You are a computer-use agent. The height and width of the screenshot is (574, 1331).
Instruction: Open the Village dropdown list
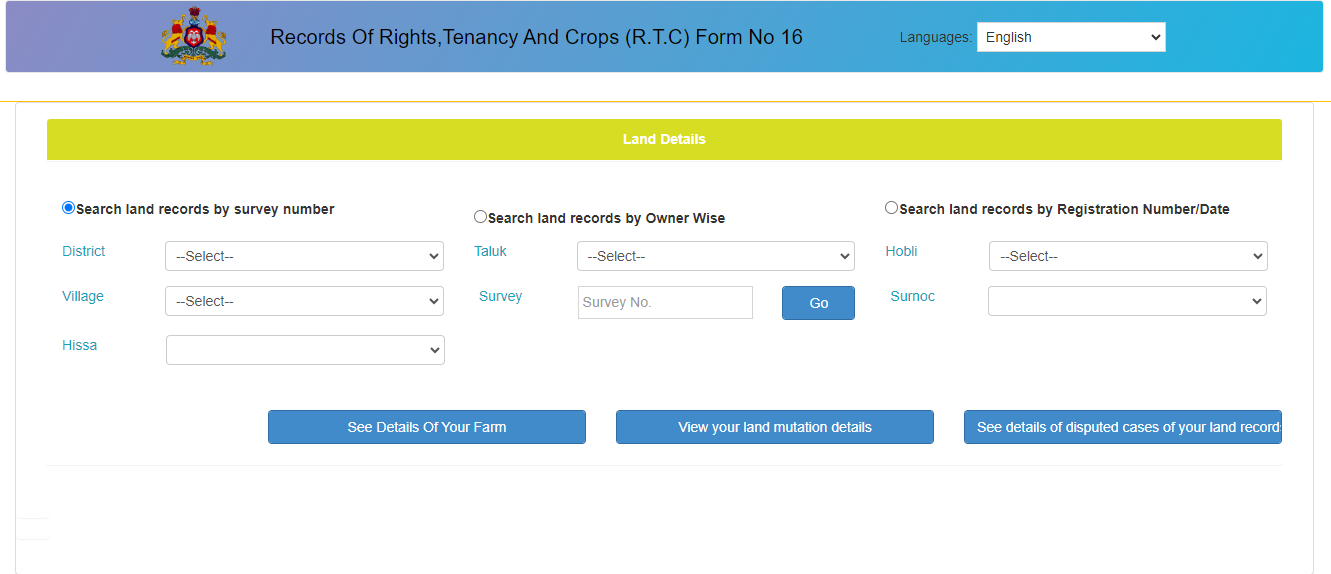(x=304, y=301)
